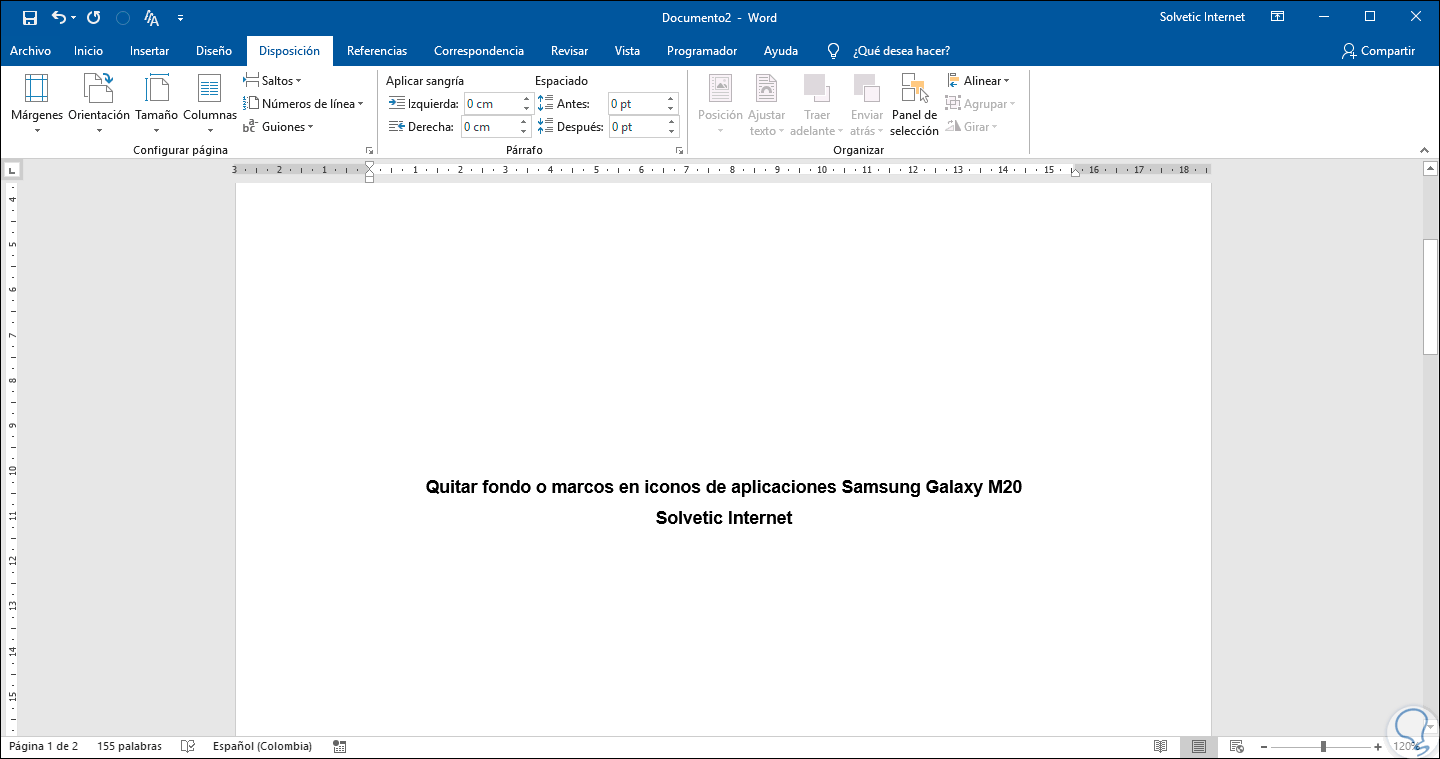Click the proofing errors book icon in the status bar
Viewport: 1440px width, 759px height.
pos(187,747)
